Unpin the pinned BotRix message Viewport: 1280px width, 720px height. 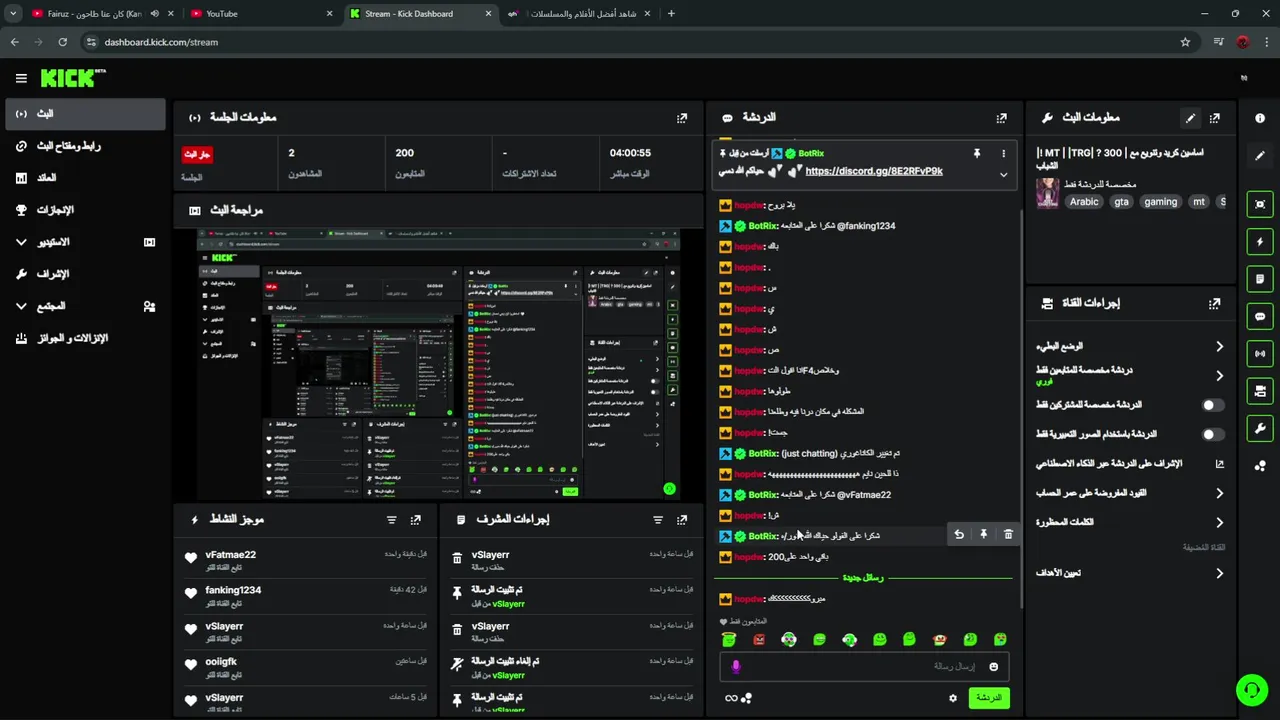tap(977, 153)
